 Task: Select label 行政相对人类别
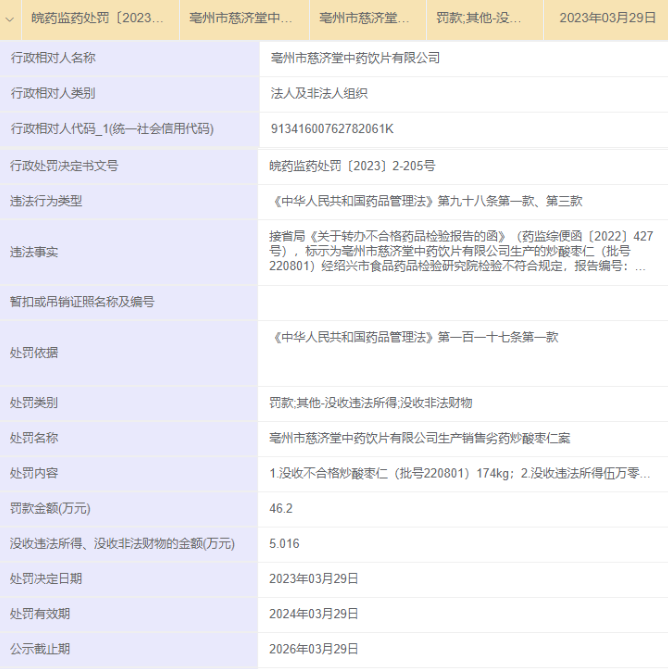53,93
